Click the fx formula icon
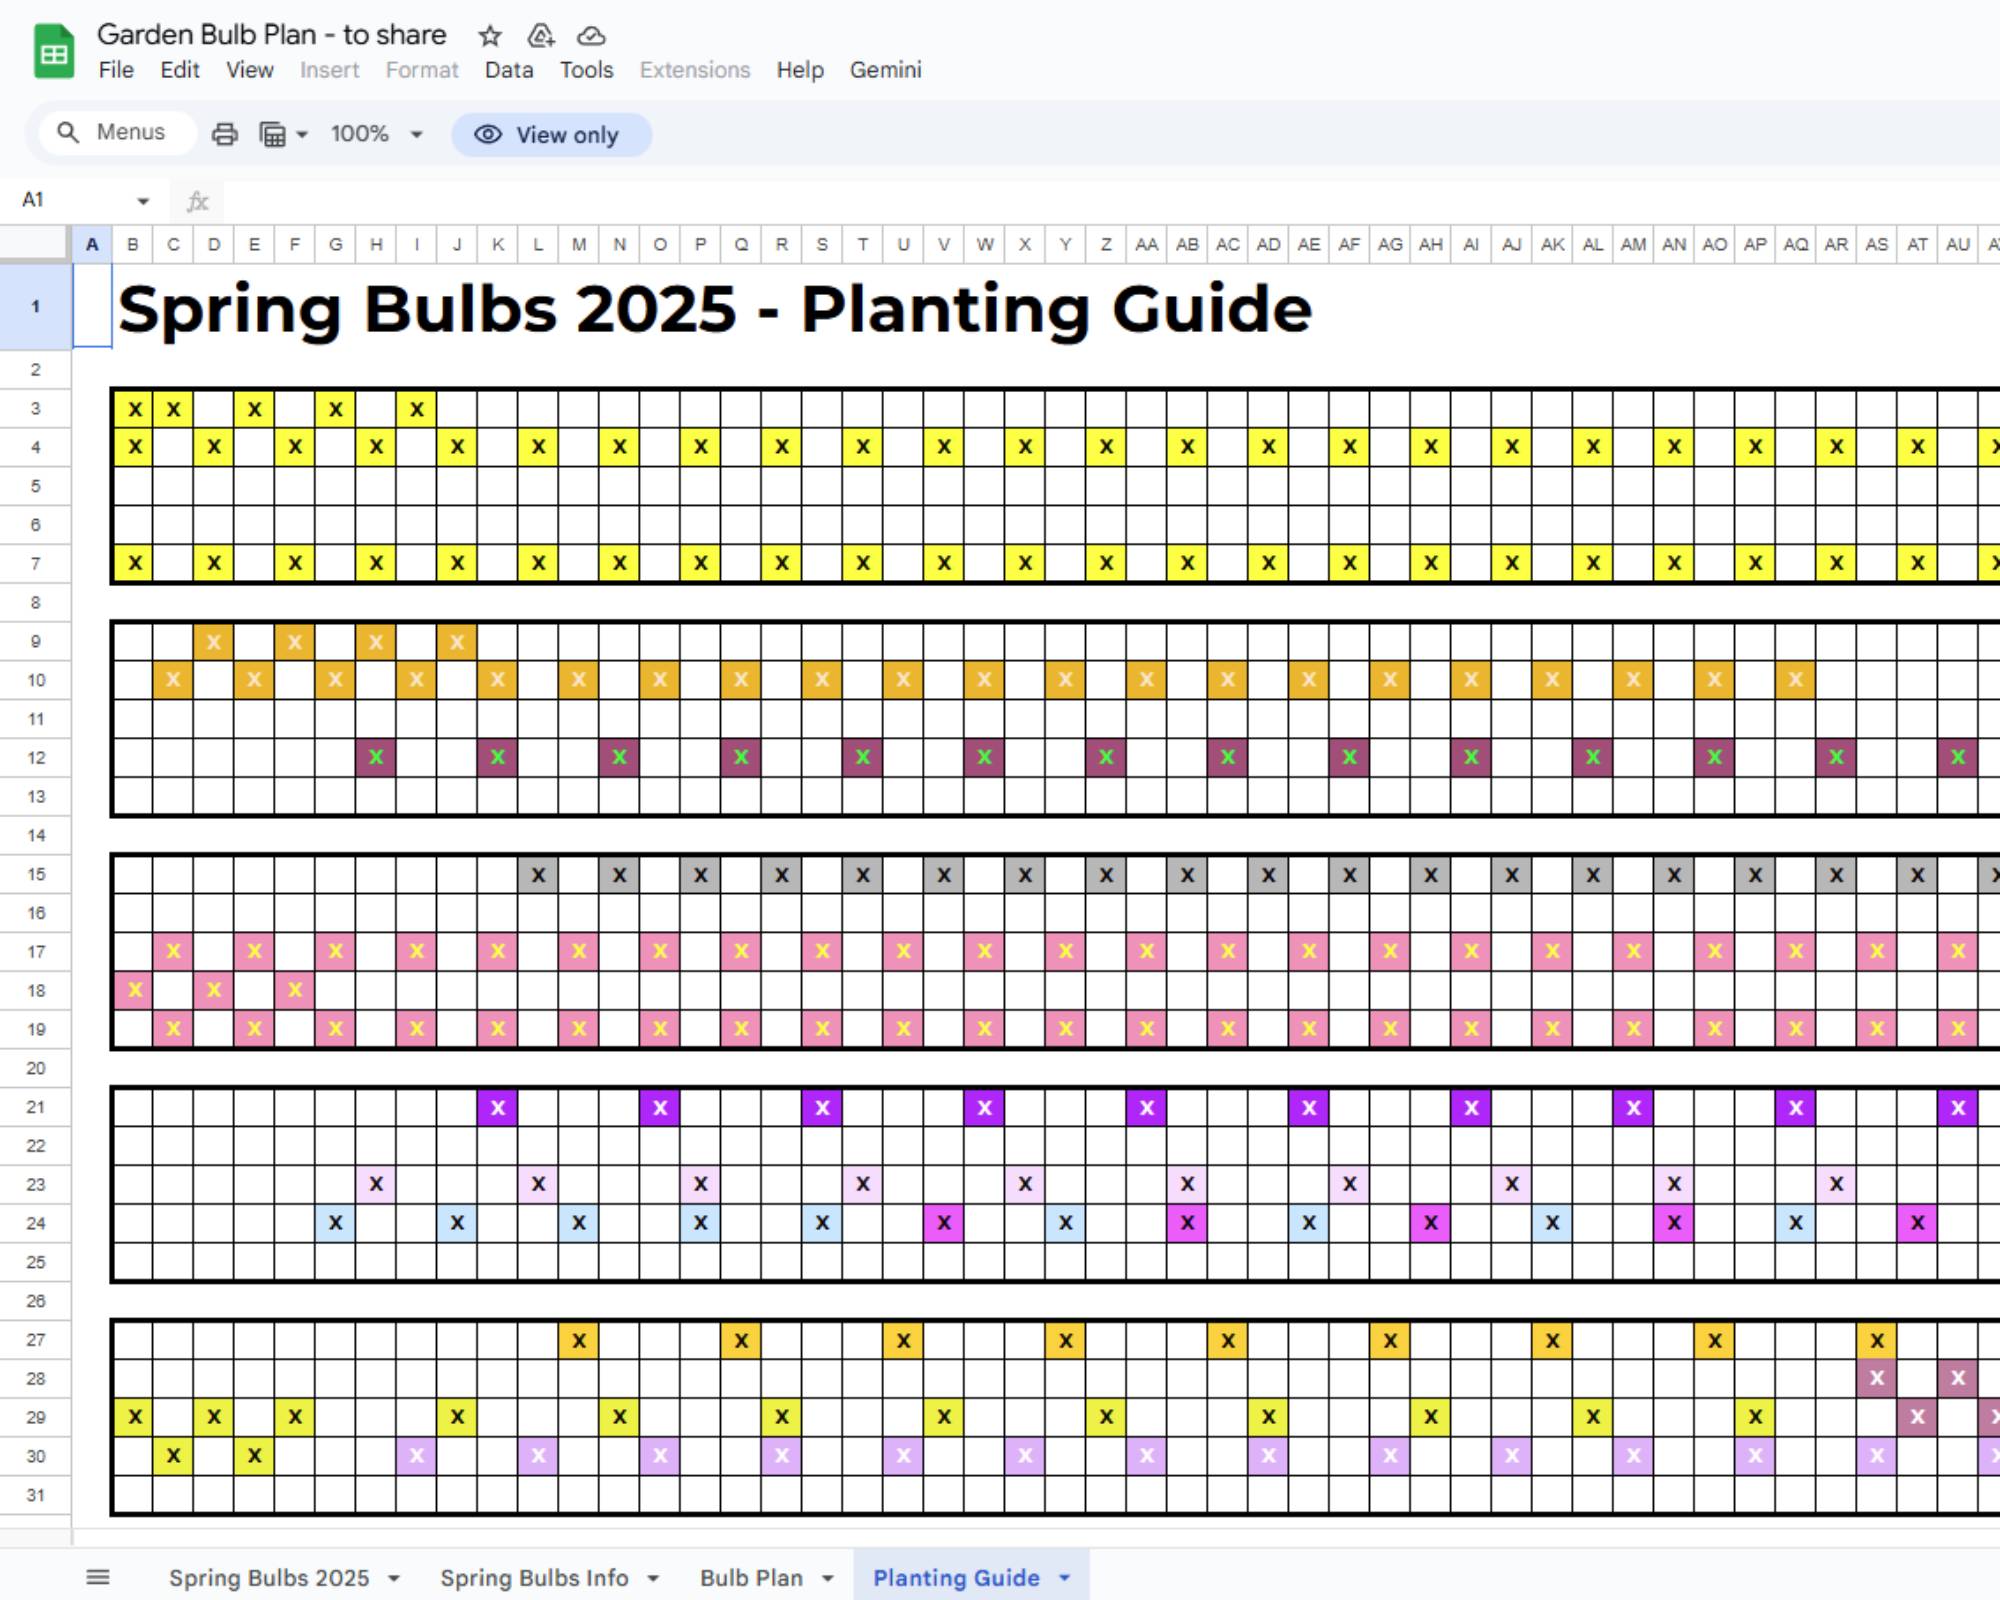The width and height of the screenshot is (2000, 1600). (x=198, y=200)
